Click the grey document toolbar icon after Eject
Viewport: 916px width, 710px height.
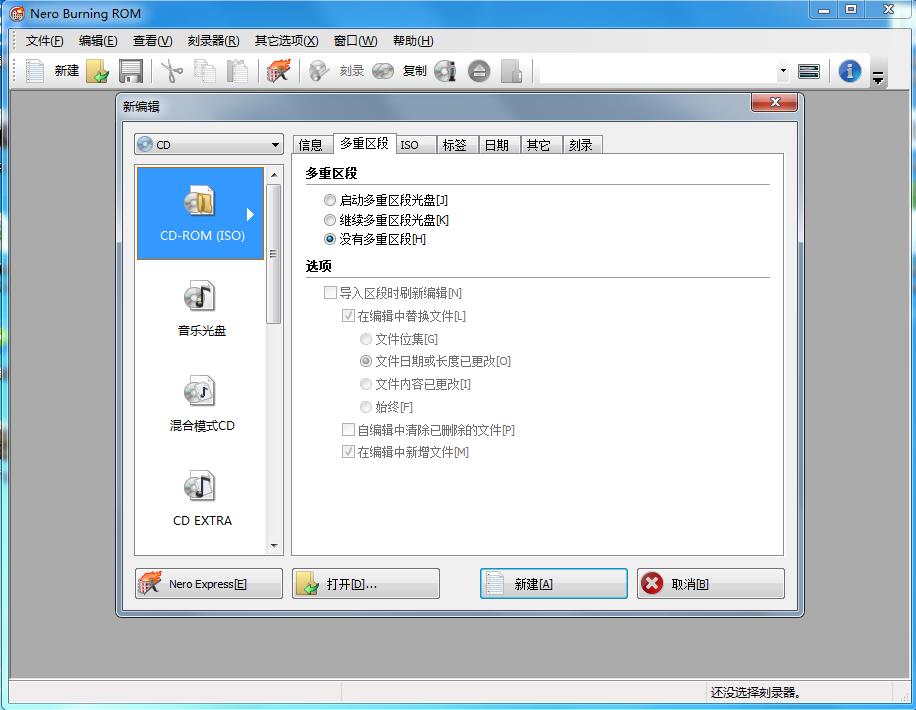coord(511,71)
